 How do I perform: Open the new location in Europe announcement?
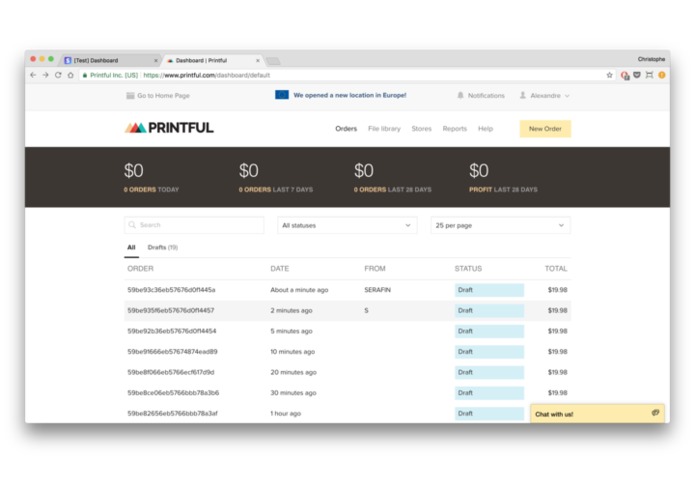pos(350,95)
